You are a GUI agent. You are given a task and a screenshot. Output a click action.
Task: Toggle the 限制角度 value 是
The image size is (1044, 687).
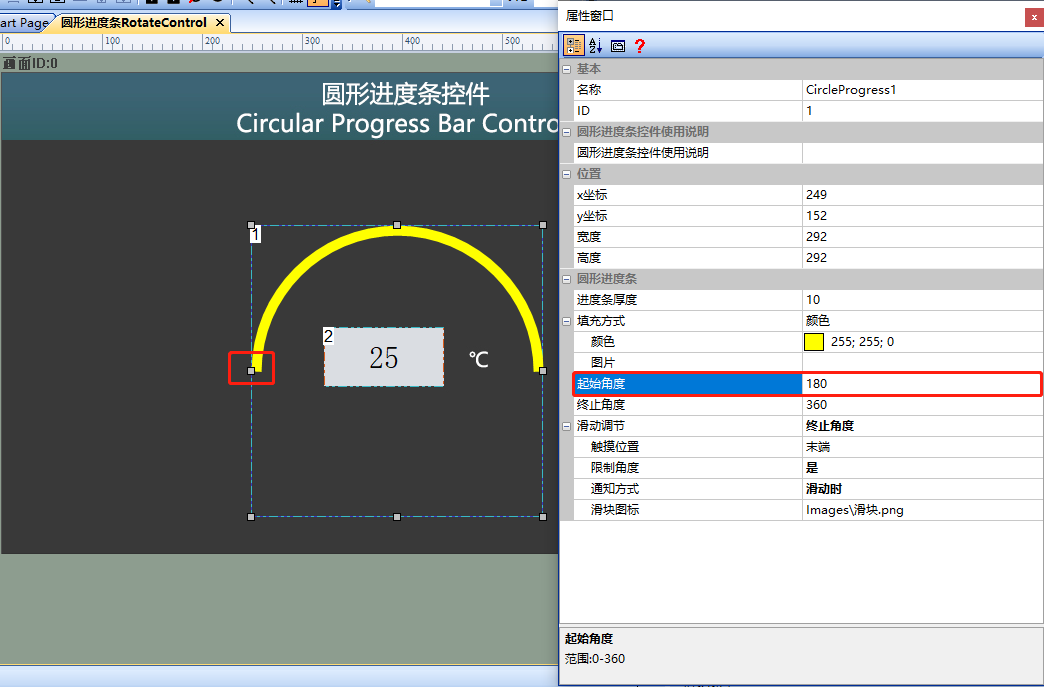point(922,468)
